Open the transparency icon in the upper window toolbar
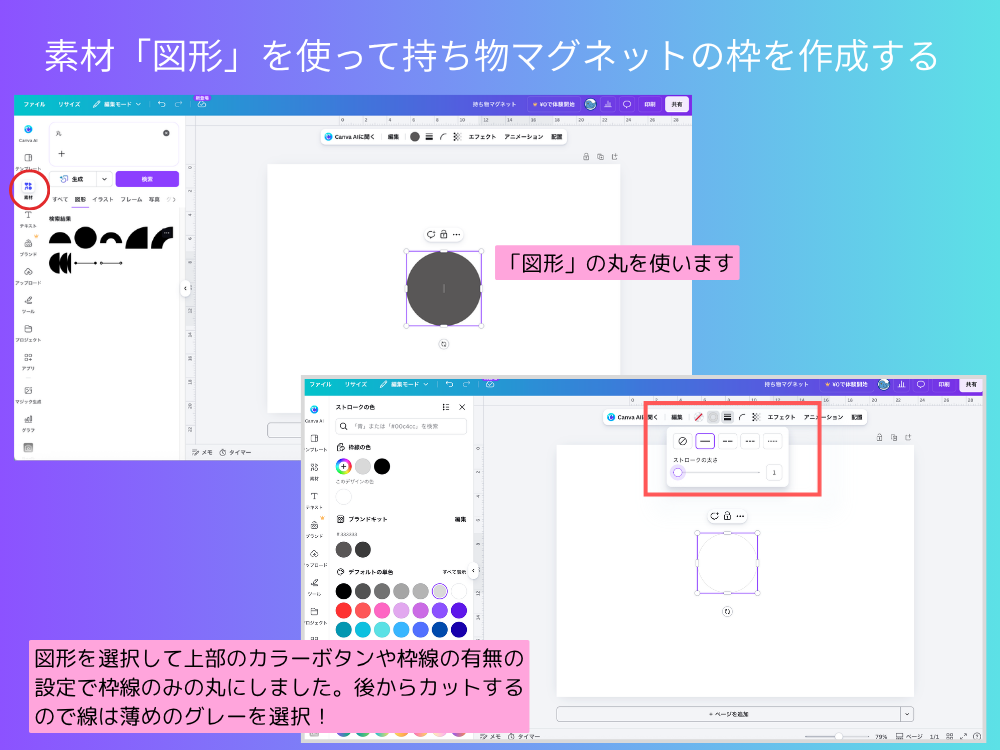Screen dimensions: 1000x750 (x=457, y=136)
